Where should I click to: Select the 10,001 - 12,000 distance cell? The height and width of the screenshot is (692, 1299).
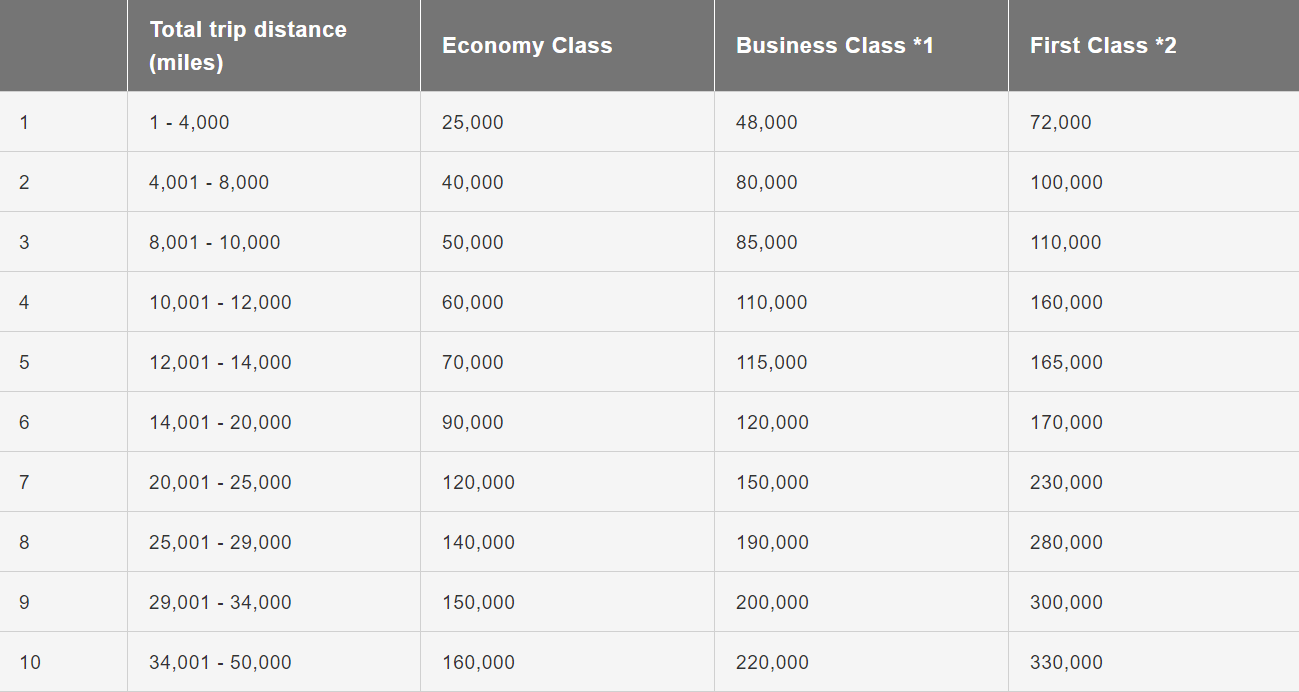pyautogui.click(x=220, y=302)
